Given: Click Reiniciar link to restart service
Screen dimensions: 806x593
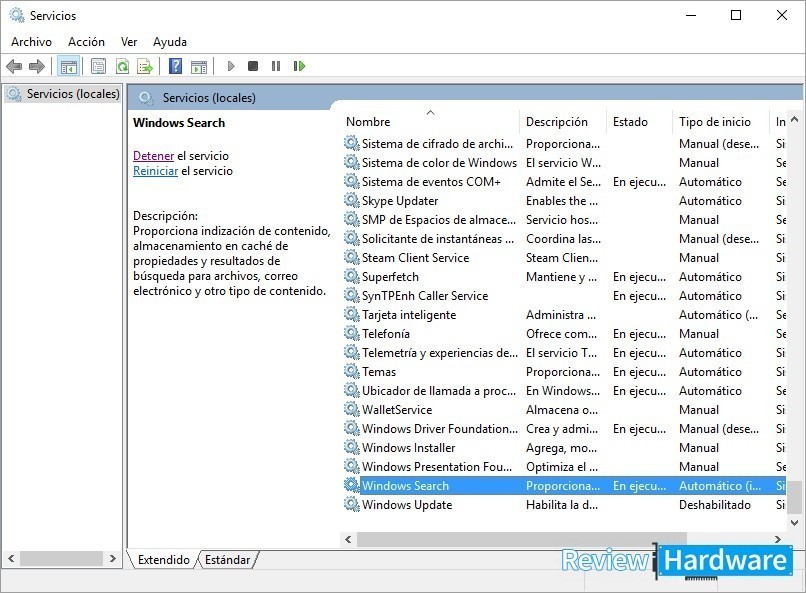Looking at the screenshot, I should click(x=155, y=171).
